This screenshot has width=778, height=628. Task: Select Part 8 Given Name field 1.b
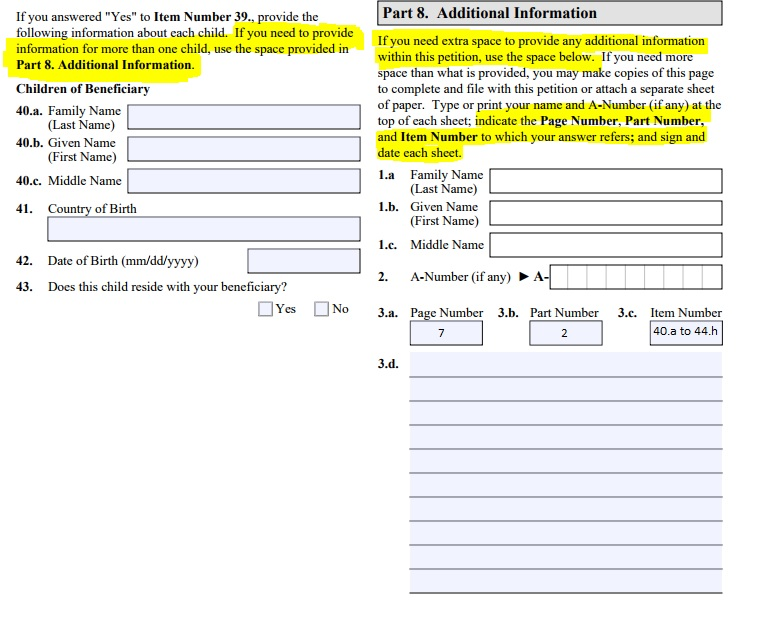pyautogui.click(x=605, y=213)
